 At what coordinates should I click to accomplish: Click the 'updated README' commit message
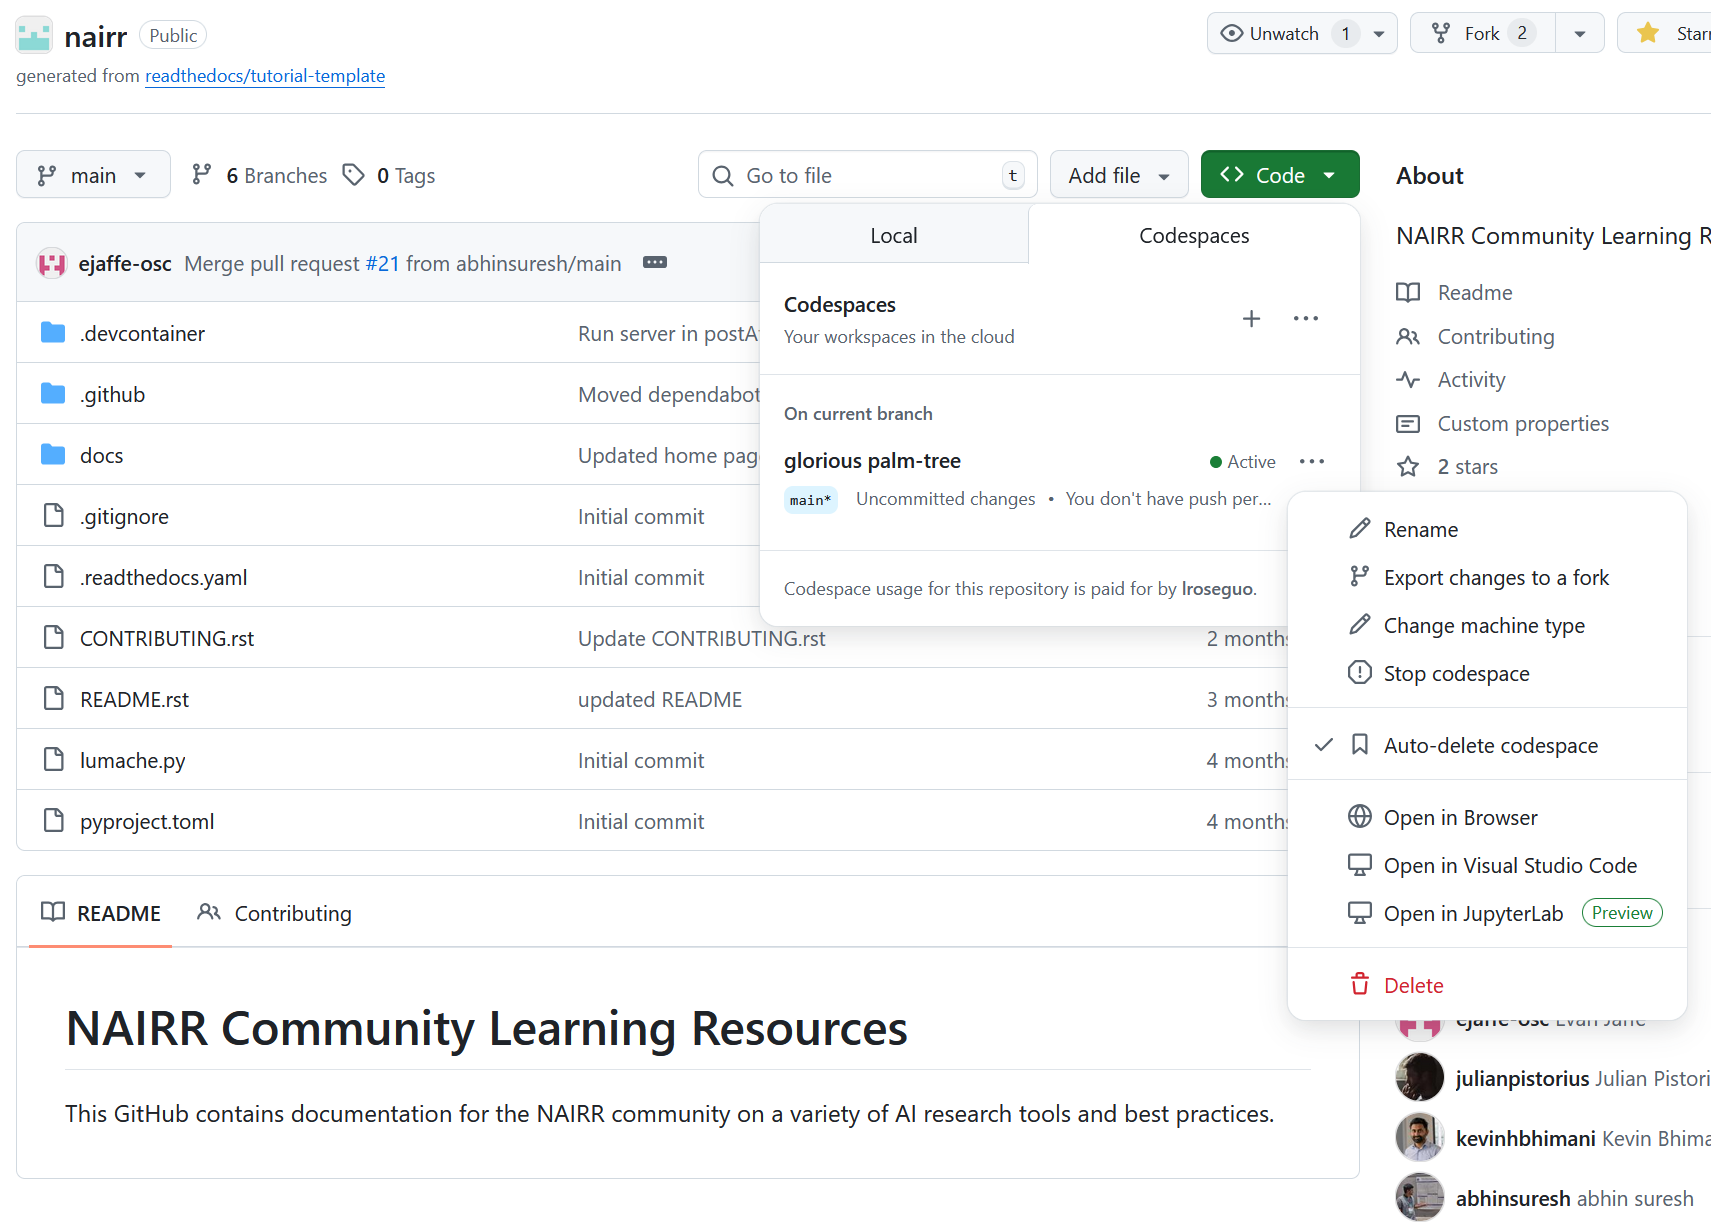click(660, 700)
